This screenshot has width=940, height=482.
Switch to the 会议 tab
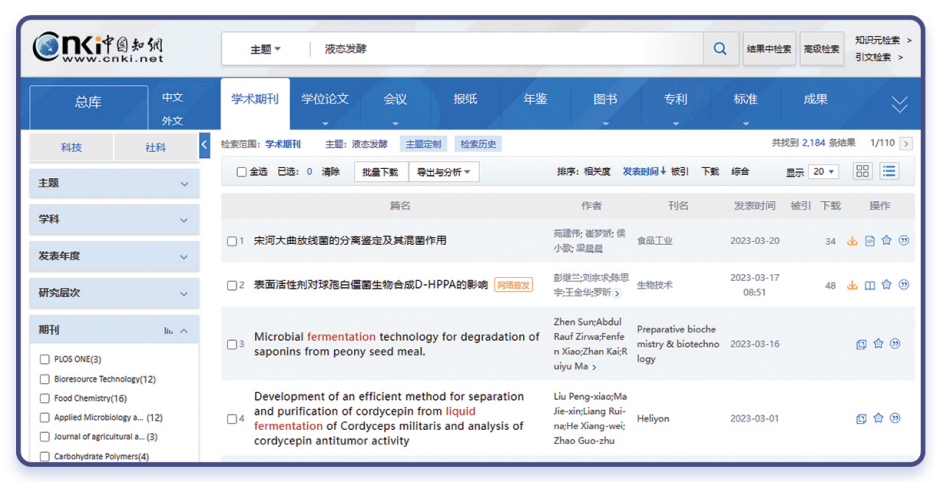click(x=395, y=100)
